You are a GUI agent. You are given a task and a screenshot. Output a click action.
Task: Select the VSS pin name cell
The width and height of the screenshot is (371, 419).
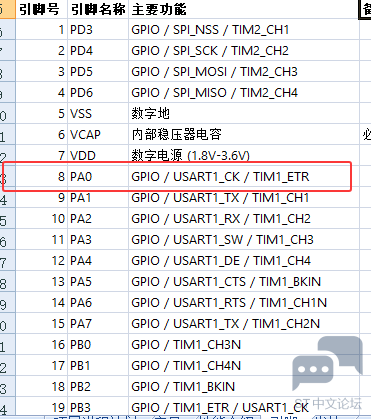click(98, 114)
